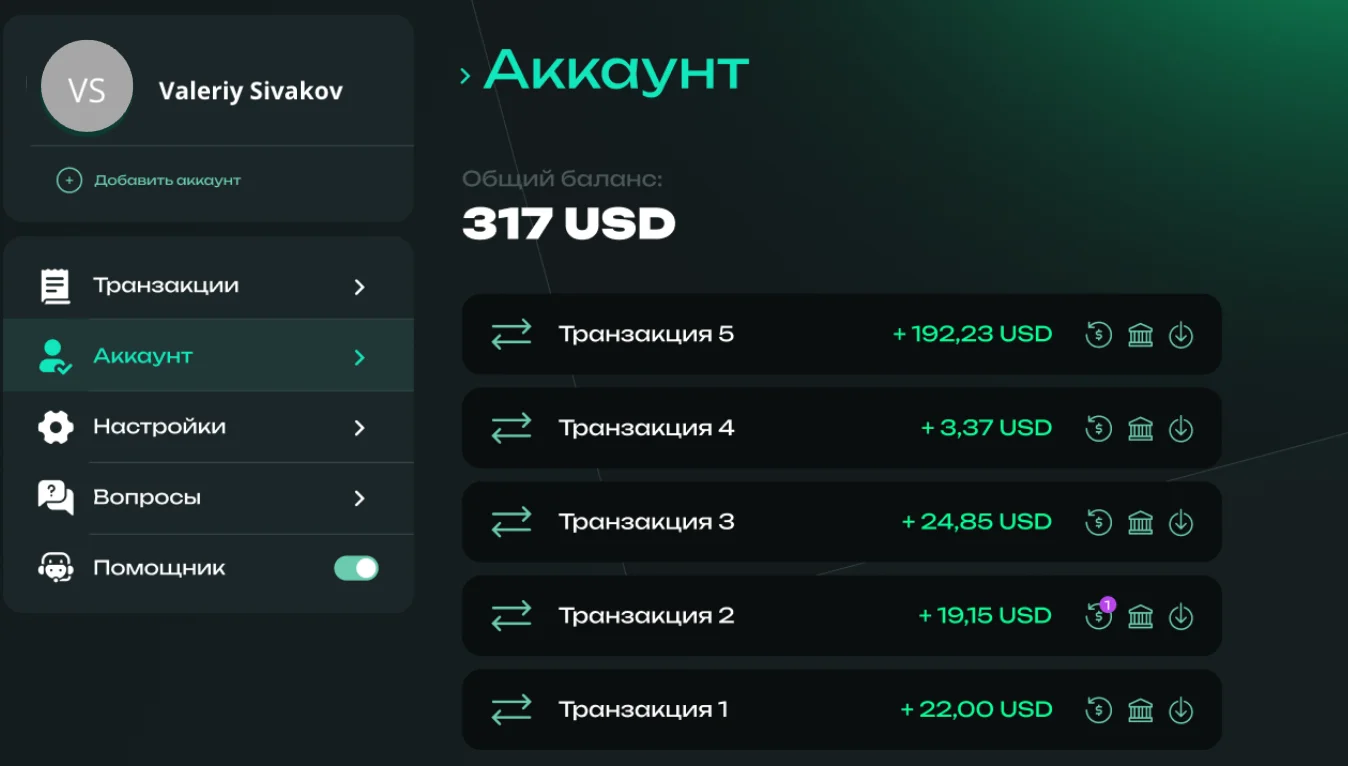Expand the Транзакции chevron arrow
The height and width of the screenshot is (766, 1348).
(x=360, y=287)
